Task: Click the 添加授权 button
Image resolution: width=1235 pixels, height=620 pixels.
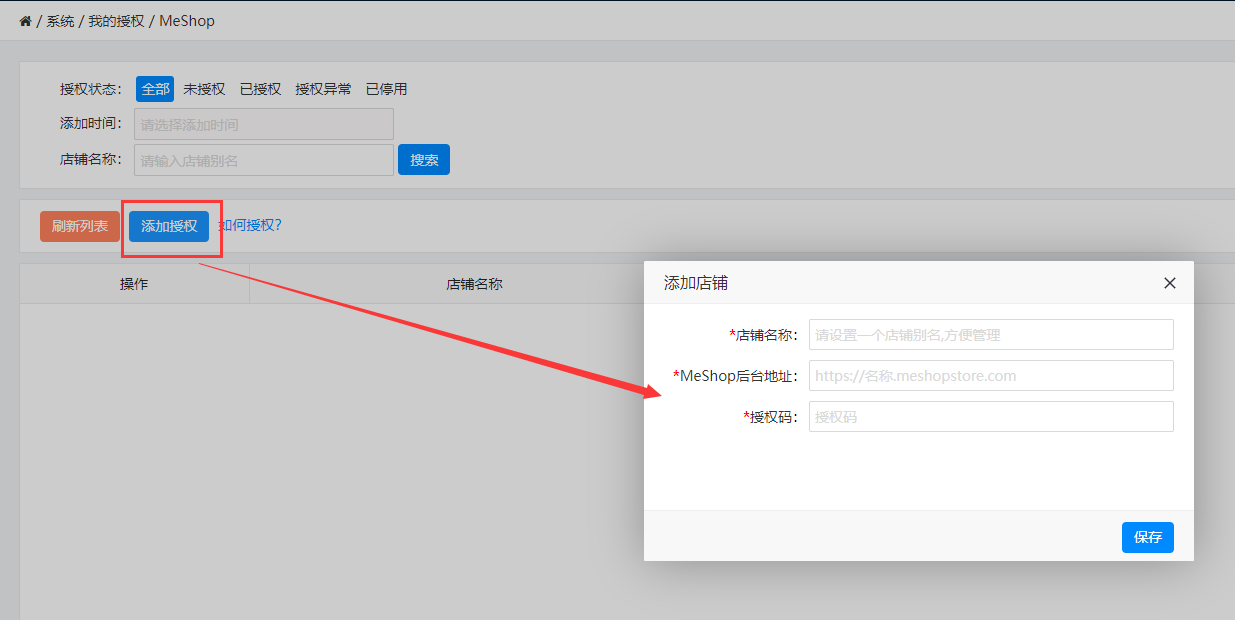Action: click(x=169, y=226)
